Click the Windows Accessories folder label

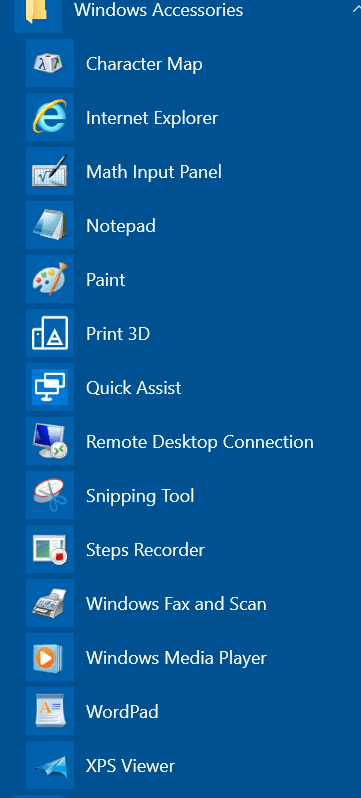click(x=158, y=10)
